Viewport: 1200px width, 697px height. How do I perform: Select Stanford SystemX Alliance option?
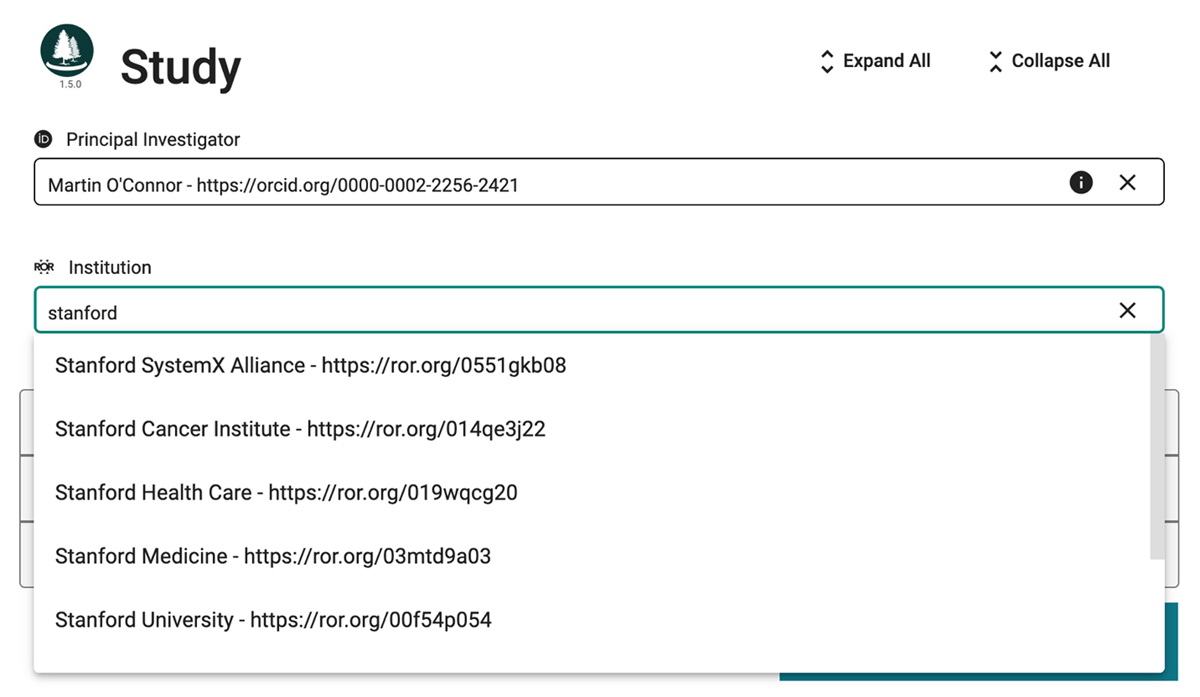pos(592,365)
